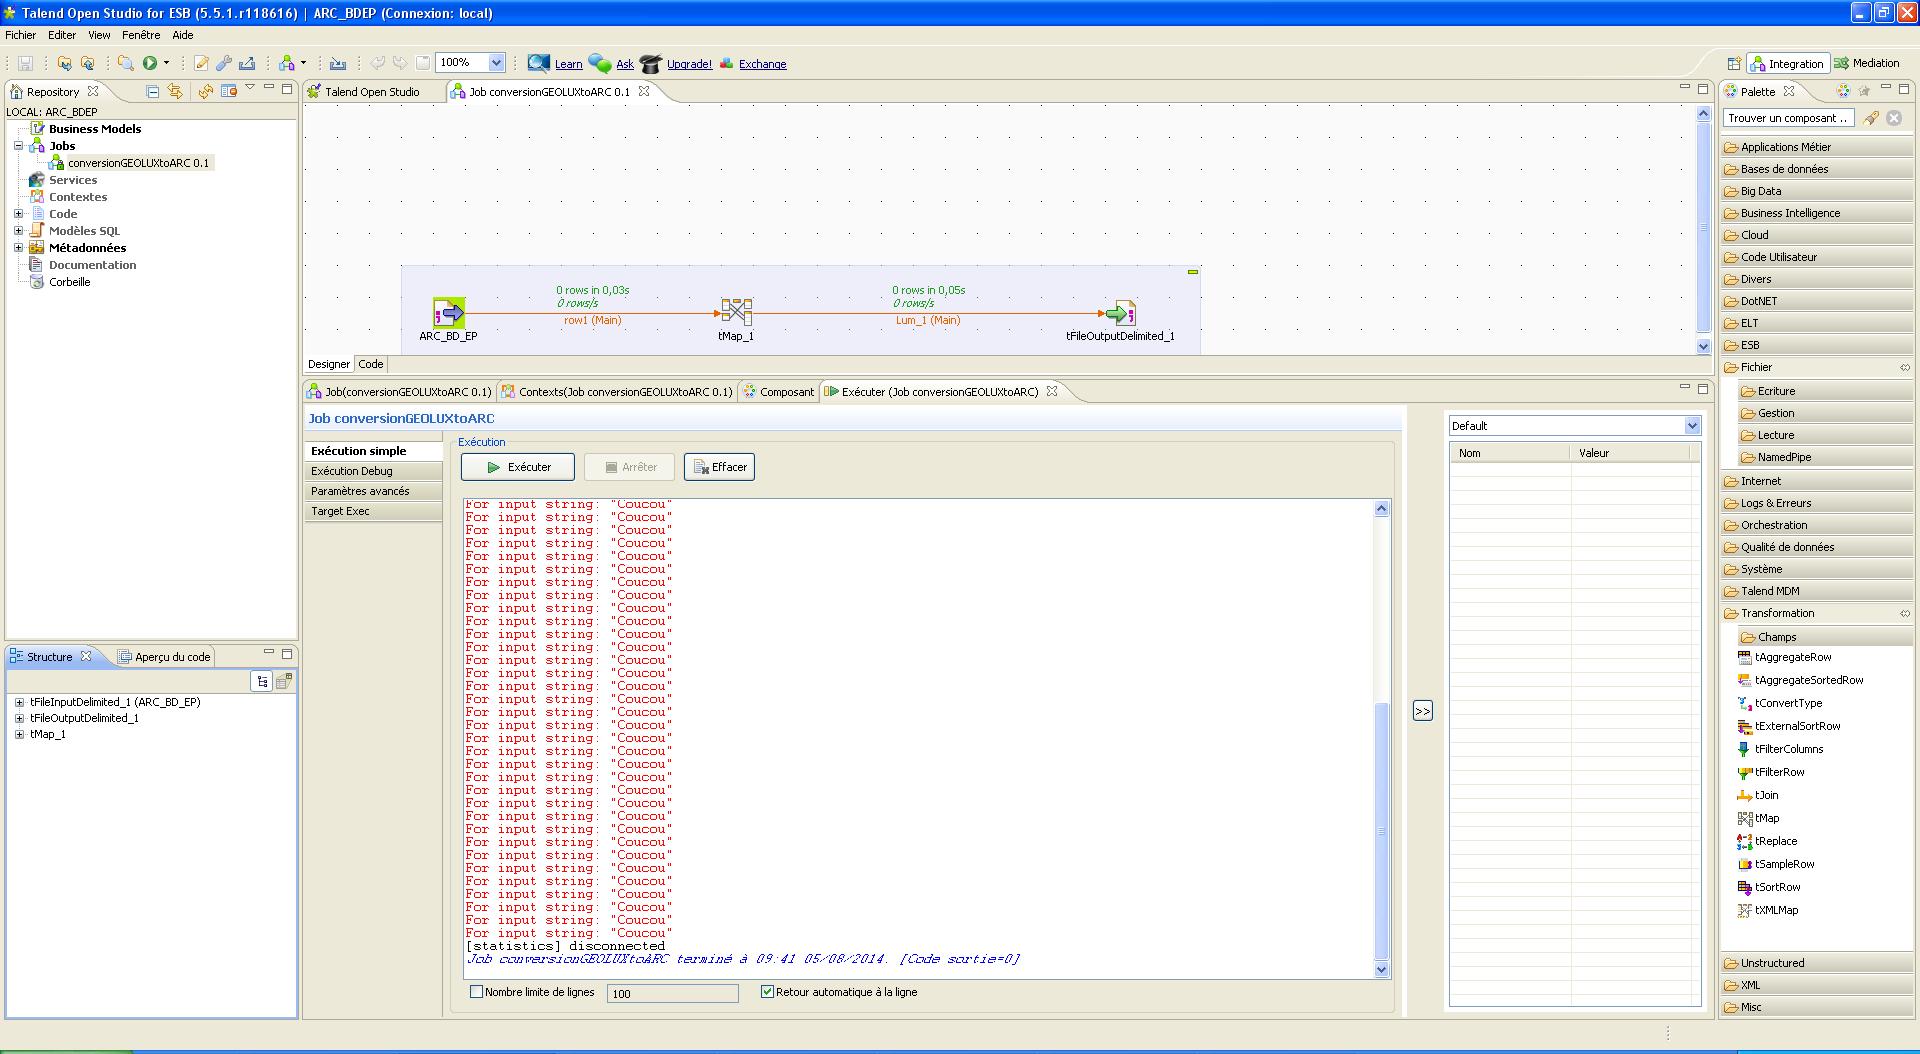Expand the Code tree node
The image size is (1920, 1054).
pos(18,214)
